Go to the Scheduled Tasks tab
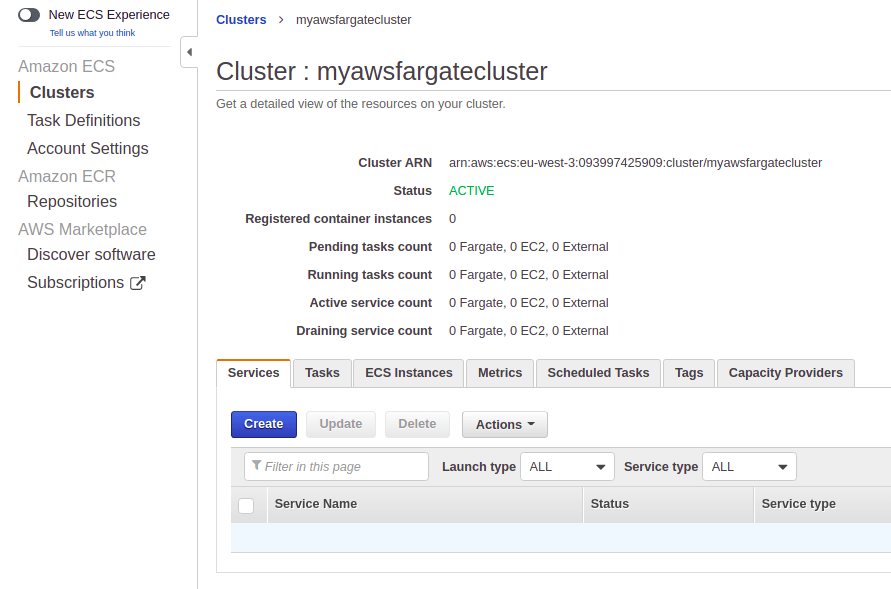The width and height of the screenshot is (891, 589). click(x=598, y=373)
